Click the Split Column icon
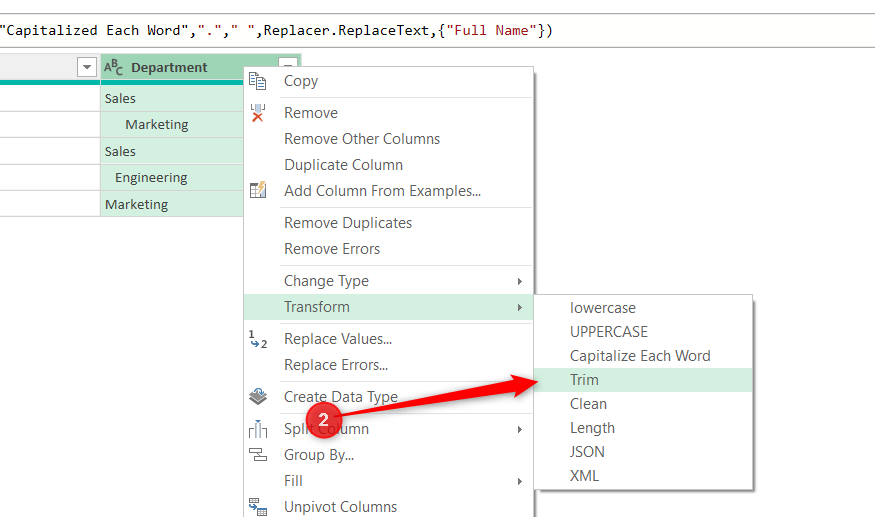Viewport: 875px width, 517px height. click(258, 429)
